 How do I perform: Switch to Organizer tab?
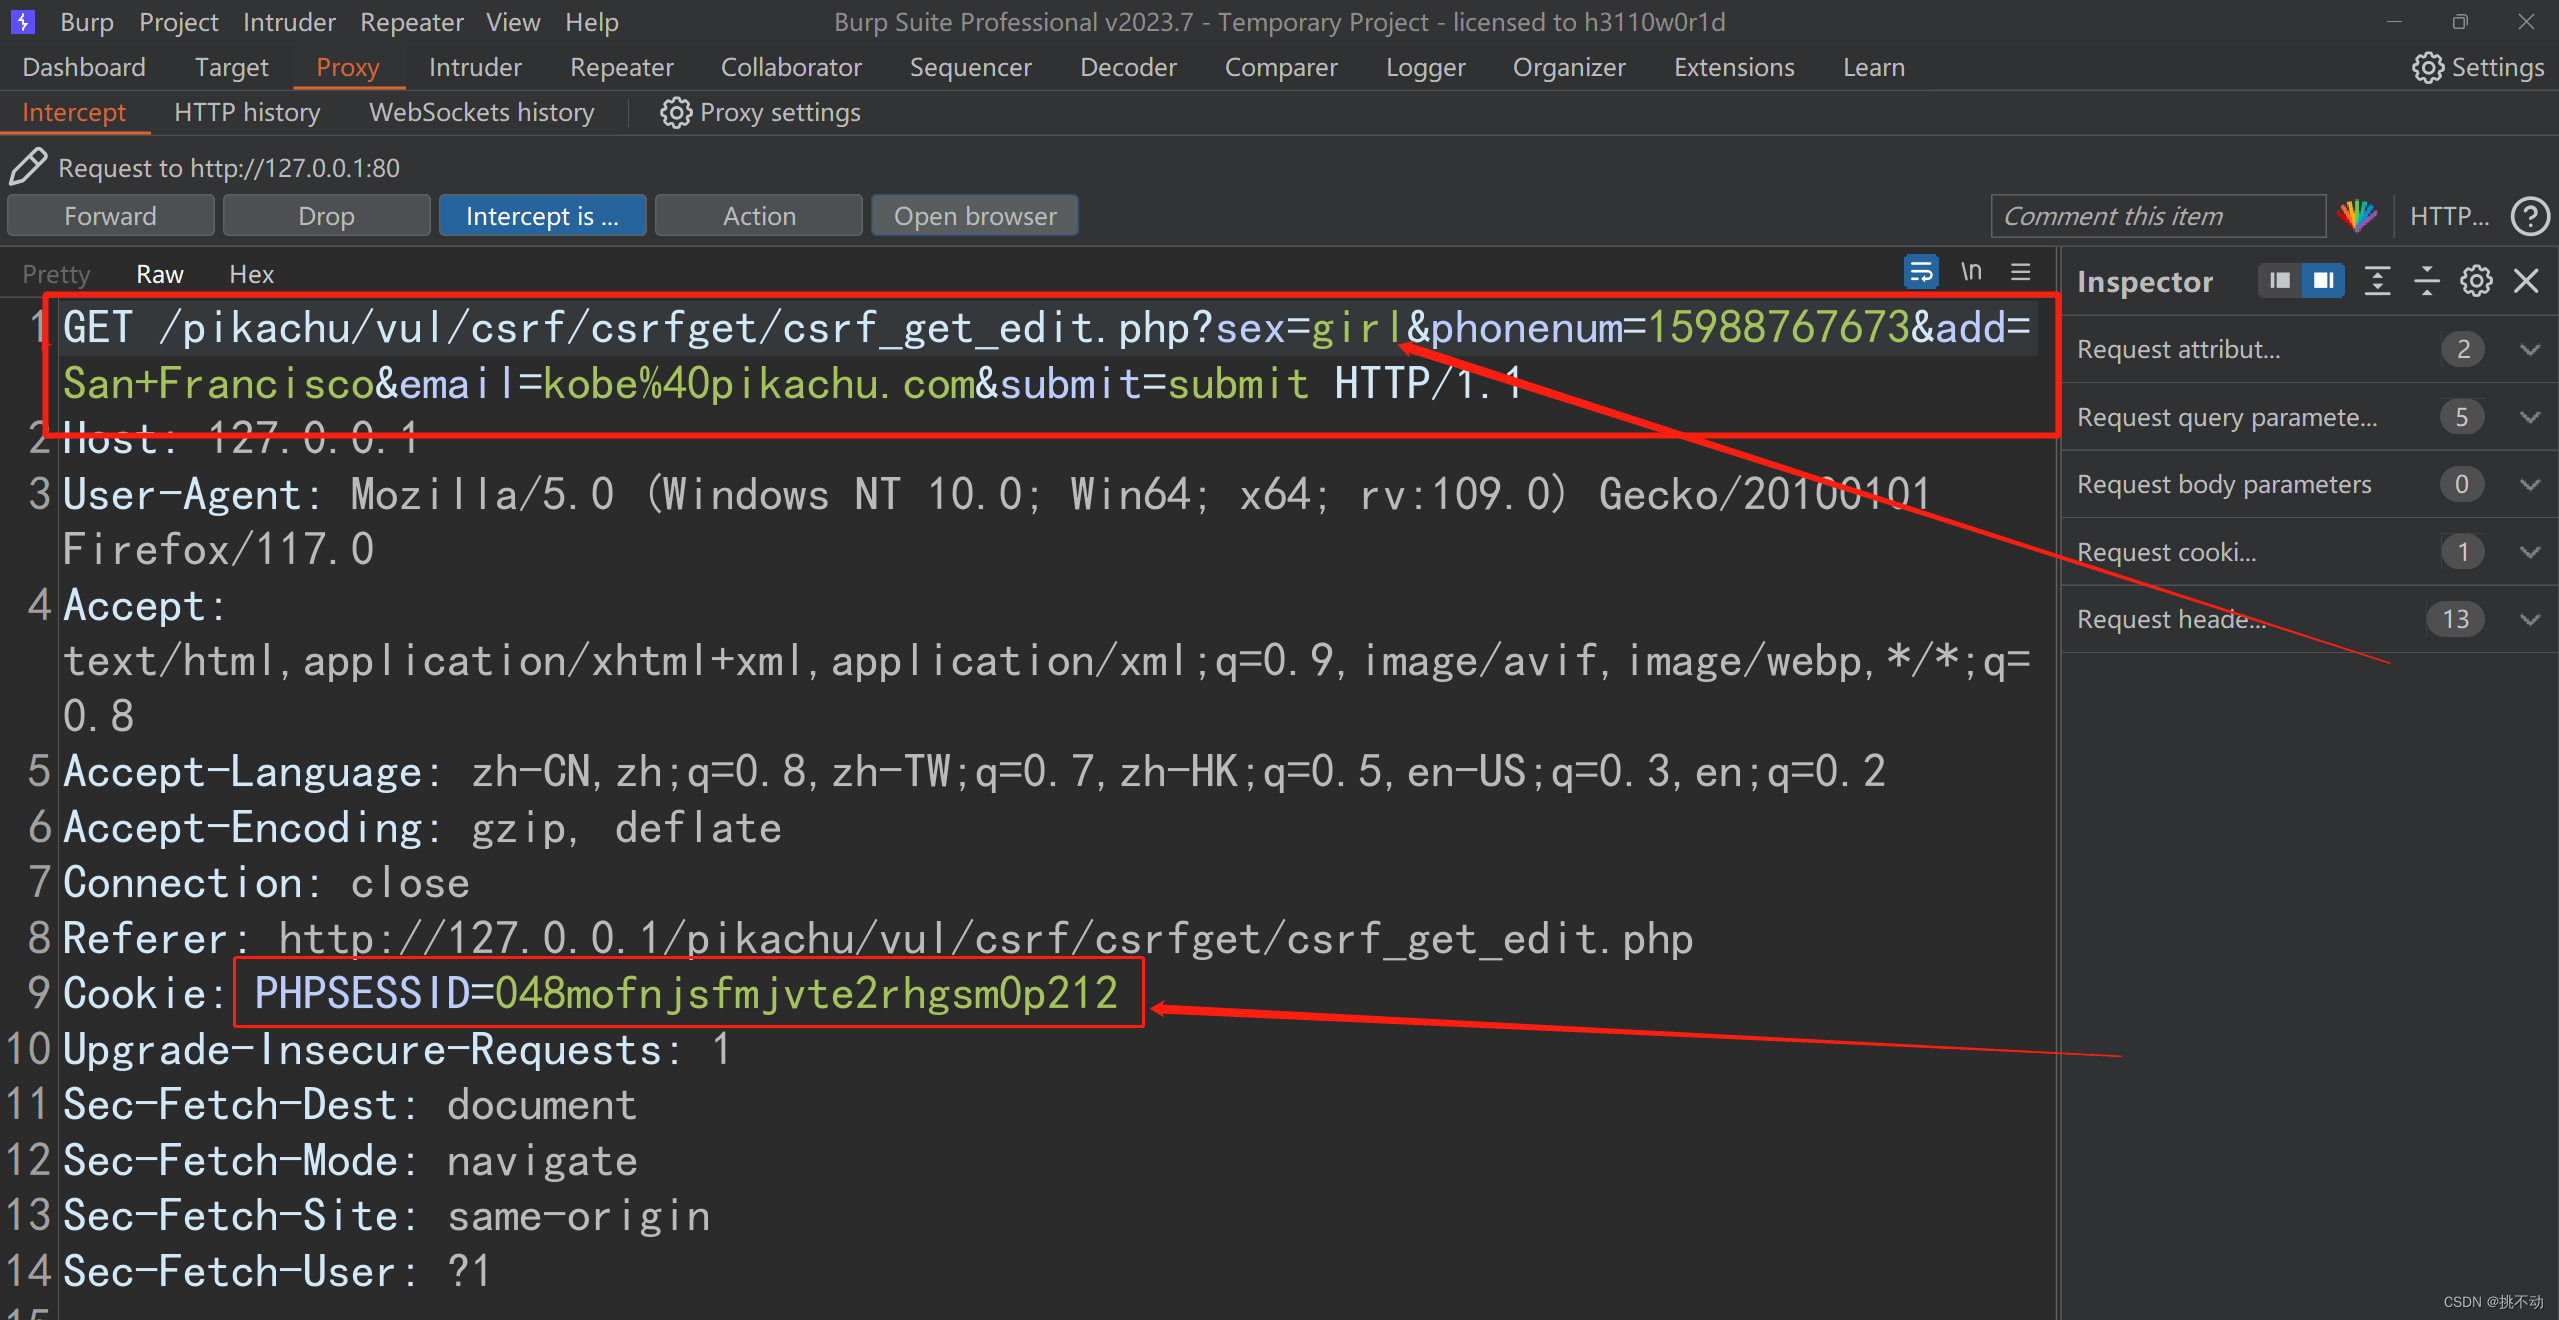tap(1569, 67)
